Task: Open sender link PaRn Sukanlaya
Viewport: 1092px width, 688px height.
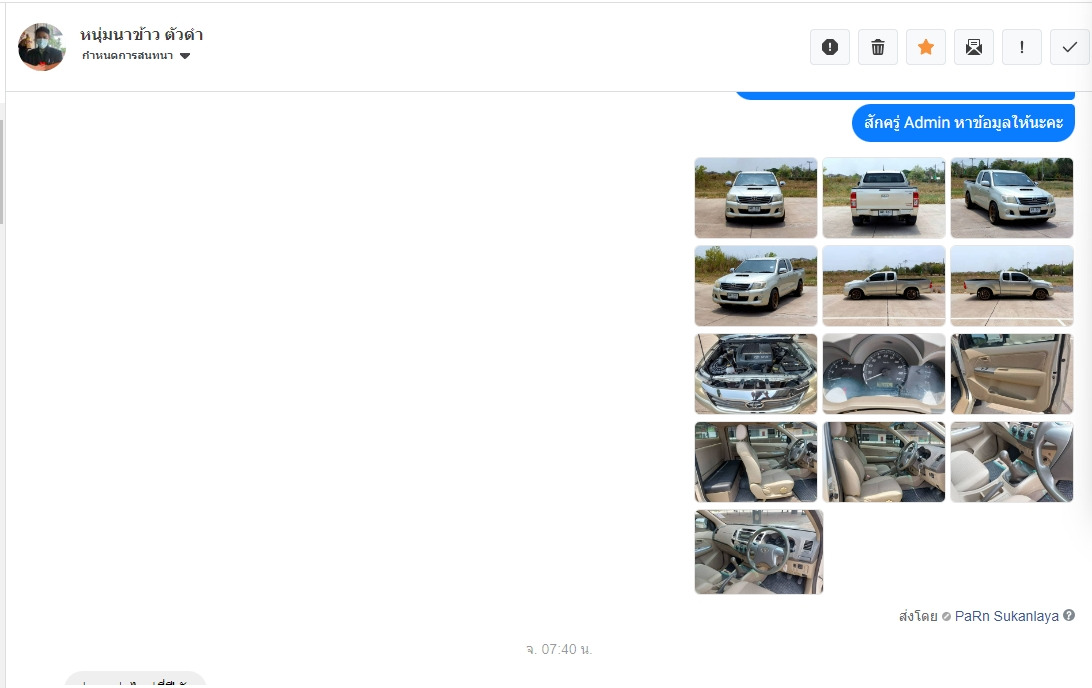Action: (x=1006, y=616)
